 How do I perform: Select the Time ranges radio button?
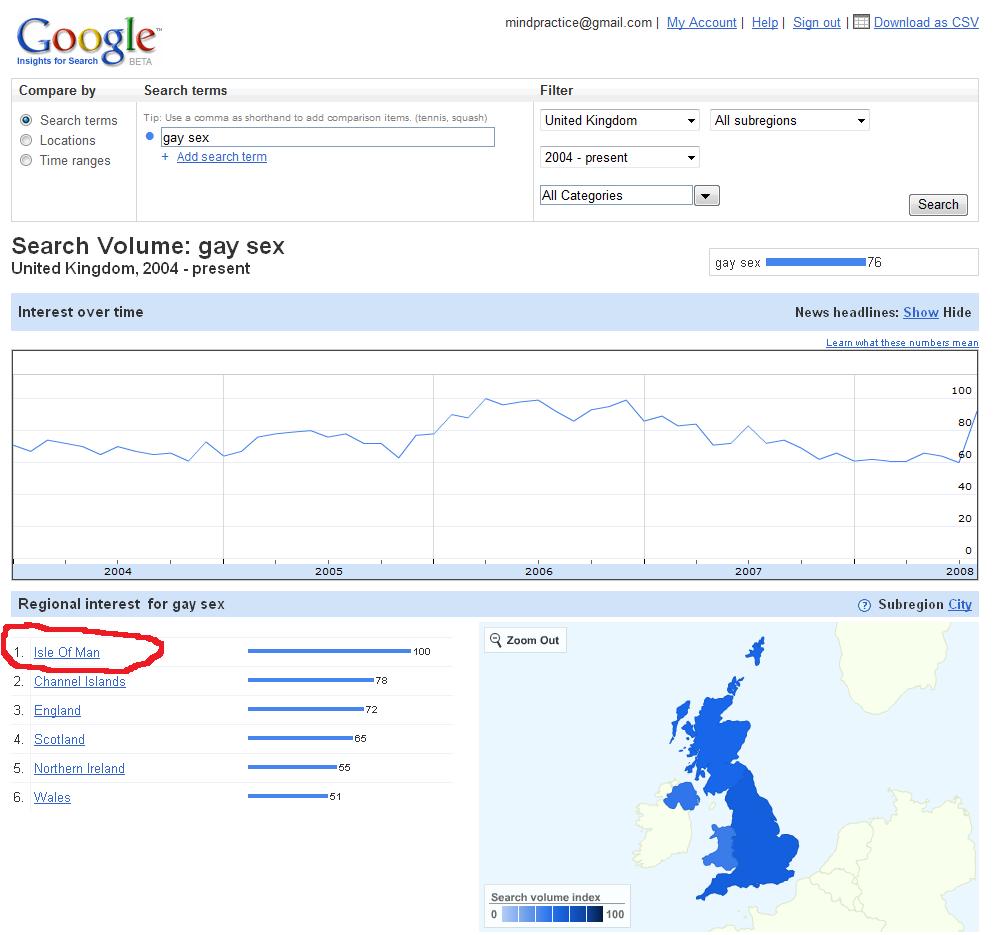(x=26, y=160)
